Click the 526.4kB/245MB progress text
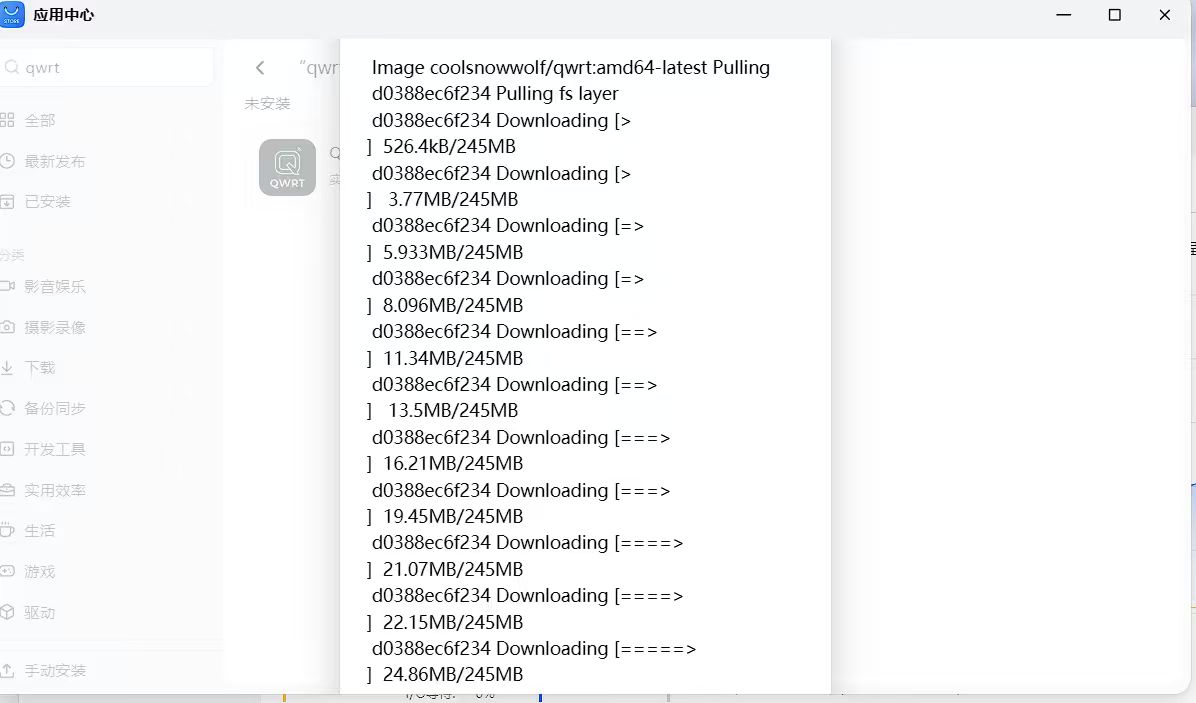The height and width of the screenshot is (703, 1196). [449, 146]
